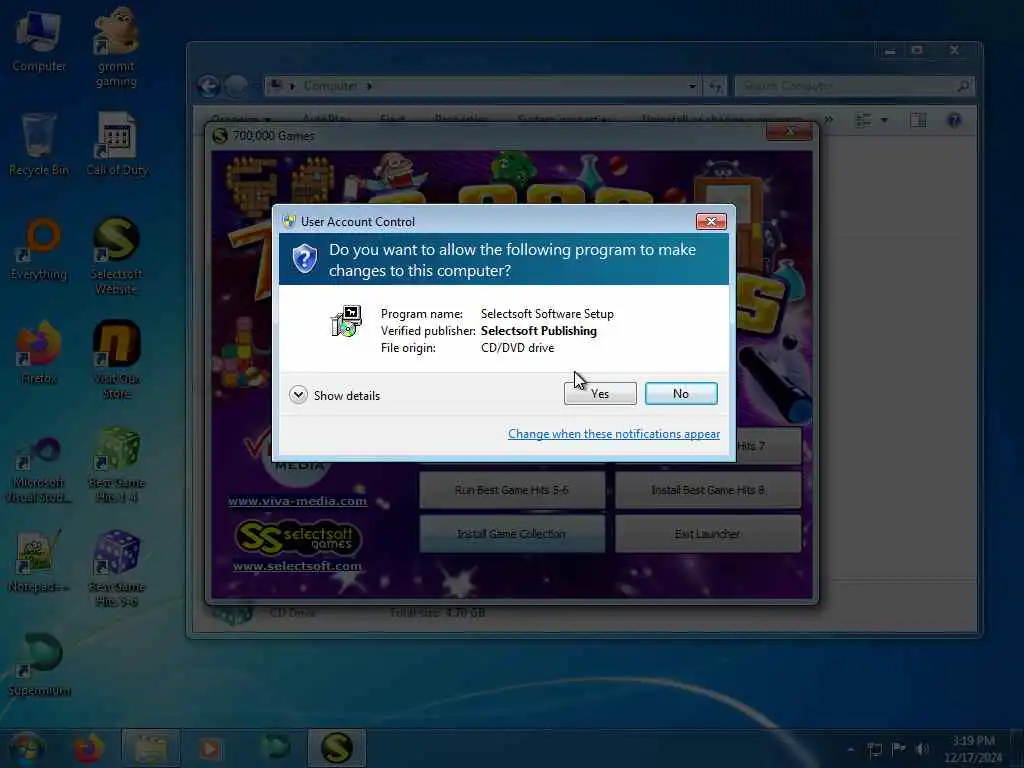Click the Action Center flag tray icon

899,749
